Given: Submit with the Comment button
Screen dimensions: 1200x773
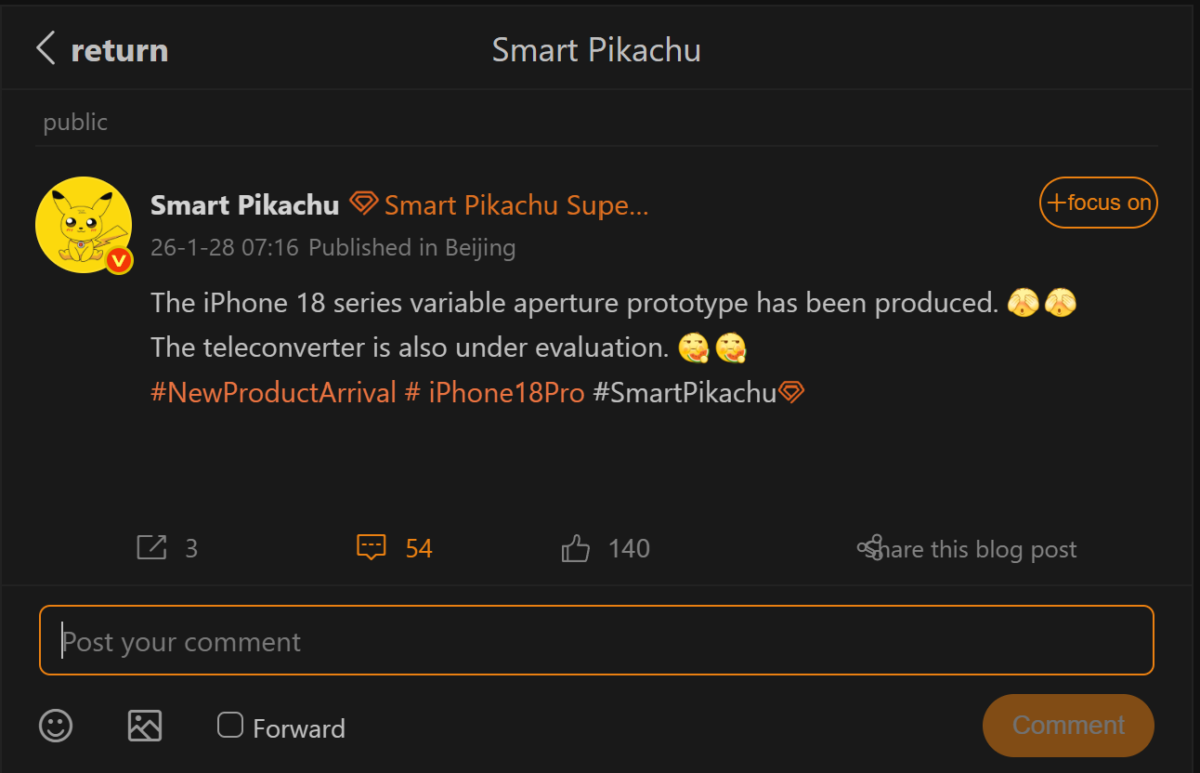Looking at the screenshot, I should coord(1068,725).
